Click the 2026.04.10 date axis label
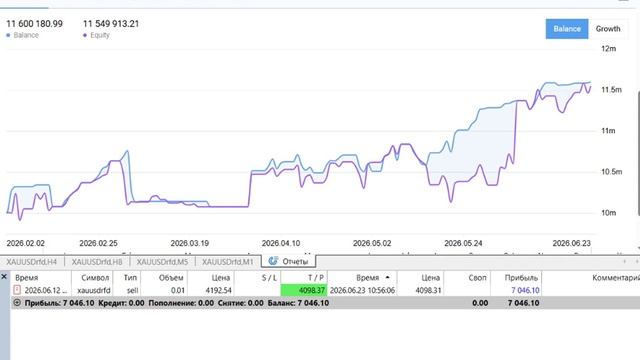640x360 pixels. pos(281,243)
